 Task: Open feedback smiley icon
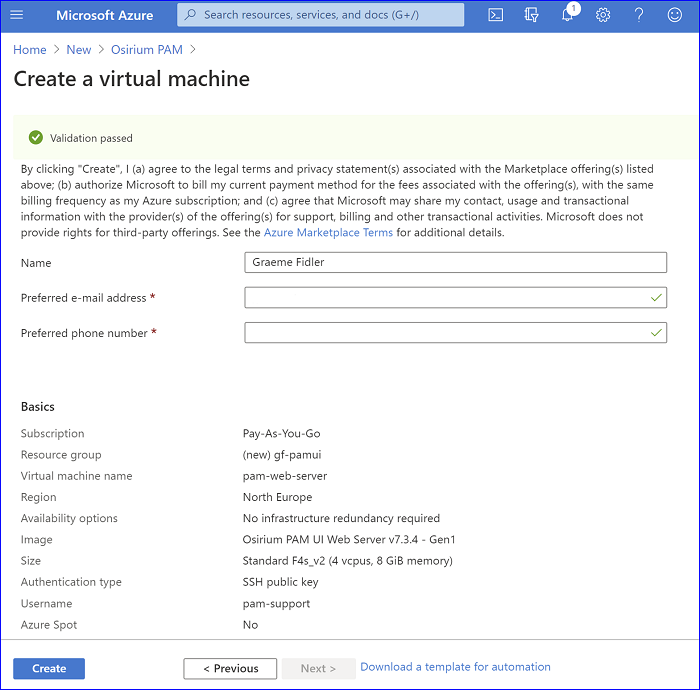675,15
